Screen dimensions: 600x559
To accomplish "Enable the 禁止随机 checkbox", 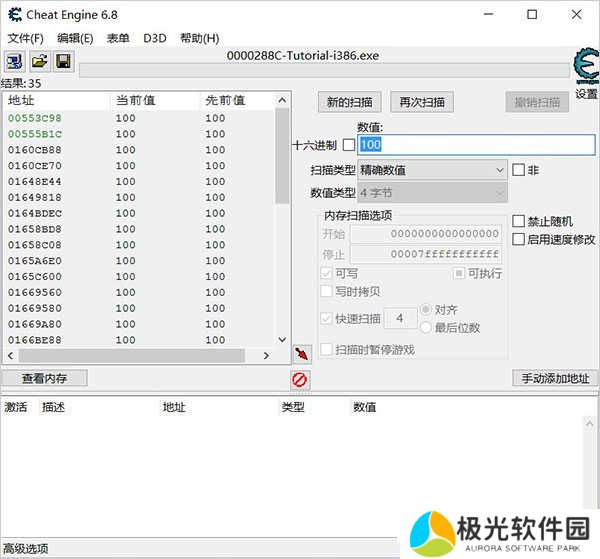I will coord(518,221).
